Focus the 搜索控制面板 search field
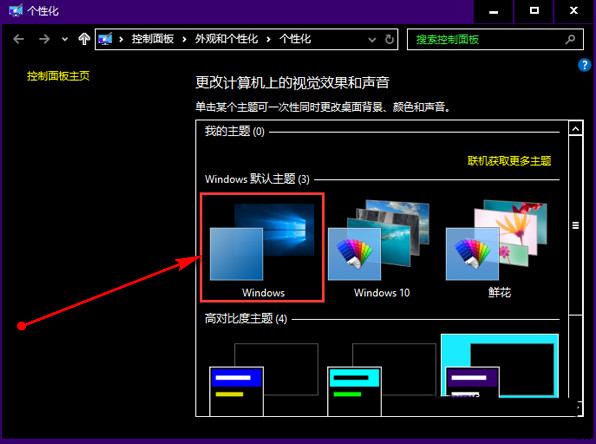This screenshot has width=596, height=444. pos(487,39)
